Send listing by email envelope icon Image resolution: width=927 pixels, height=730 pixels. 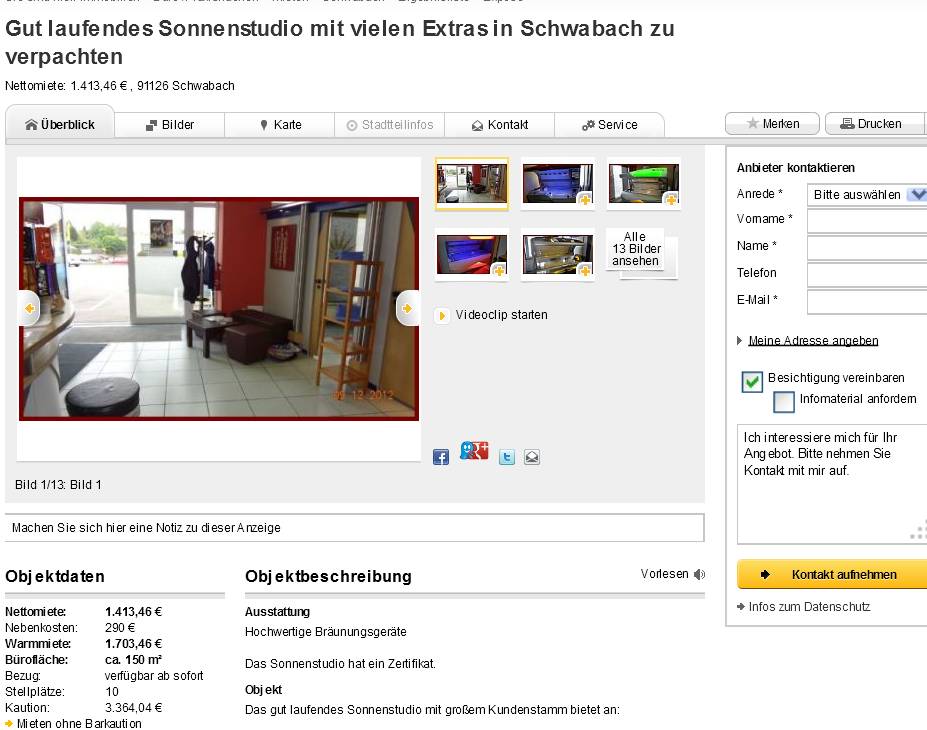[531, 457]
